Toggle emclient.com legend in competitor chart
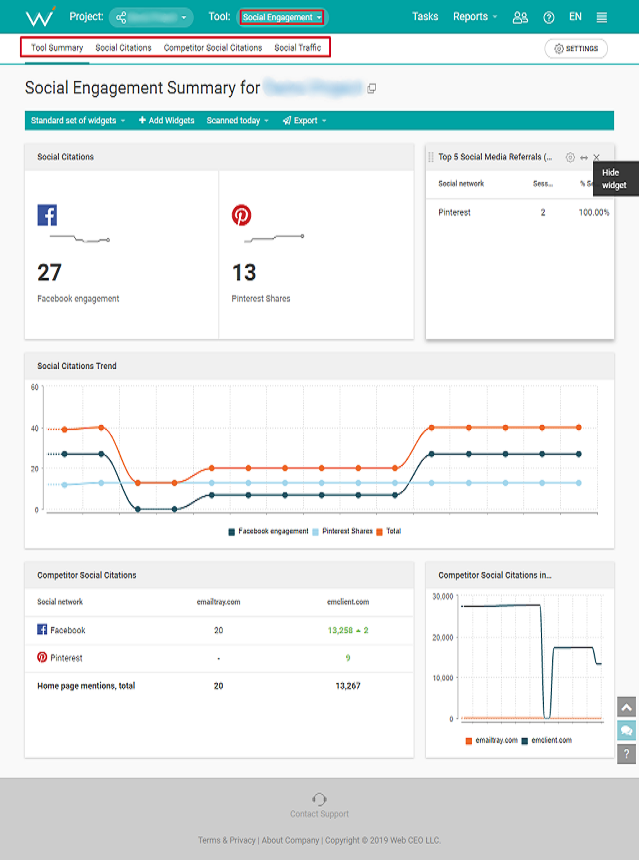 click(546, 740)
